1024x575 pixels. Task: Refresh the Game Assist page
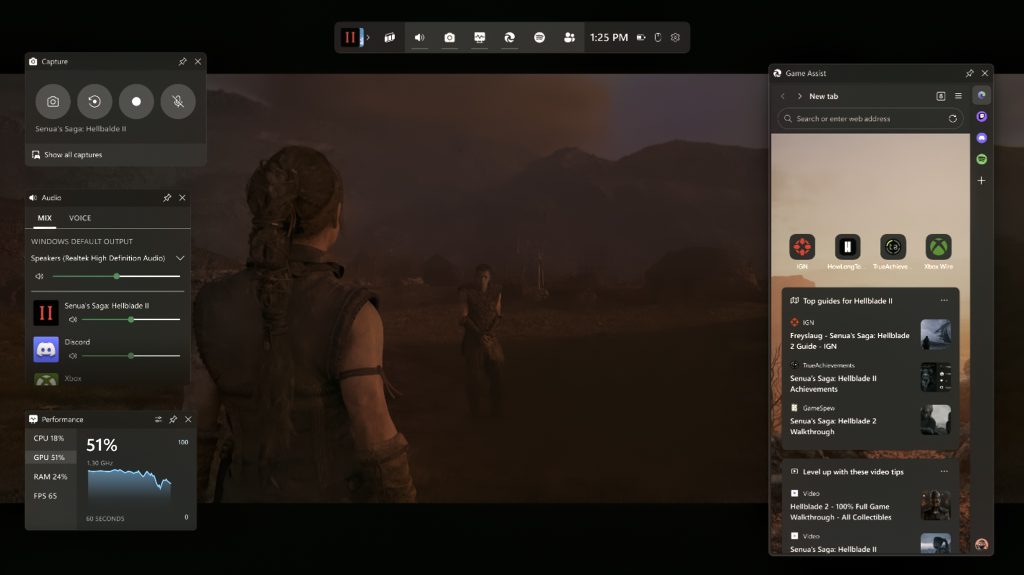click(x=953, y=119)
